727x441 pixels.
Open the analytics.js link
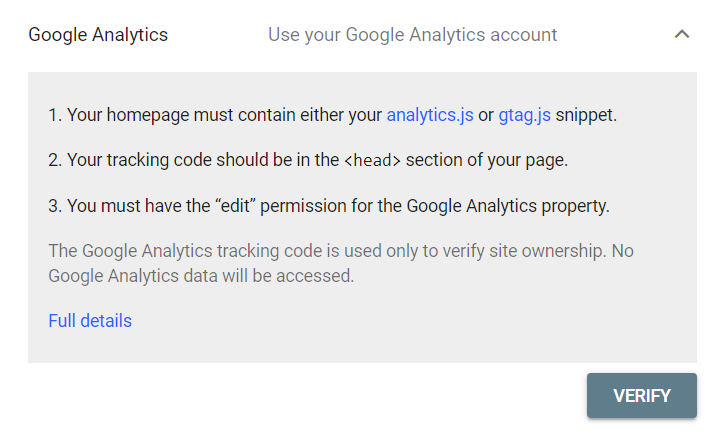(x=430, y=115)
